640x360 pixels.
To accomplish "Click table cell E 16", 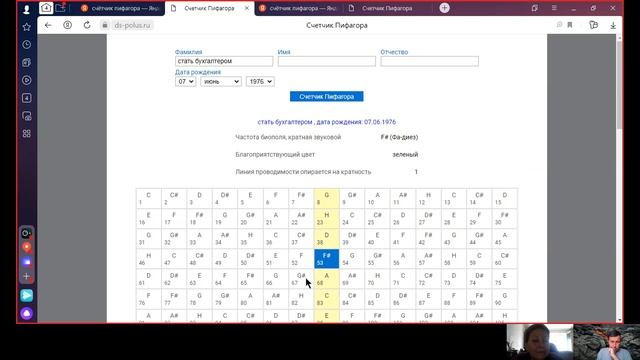I will (149, 218).
